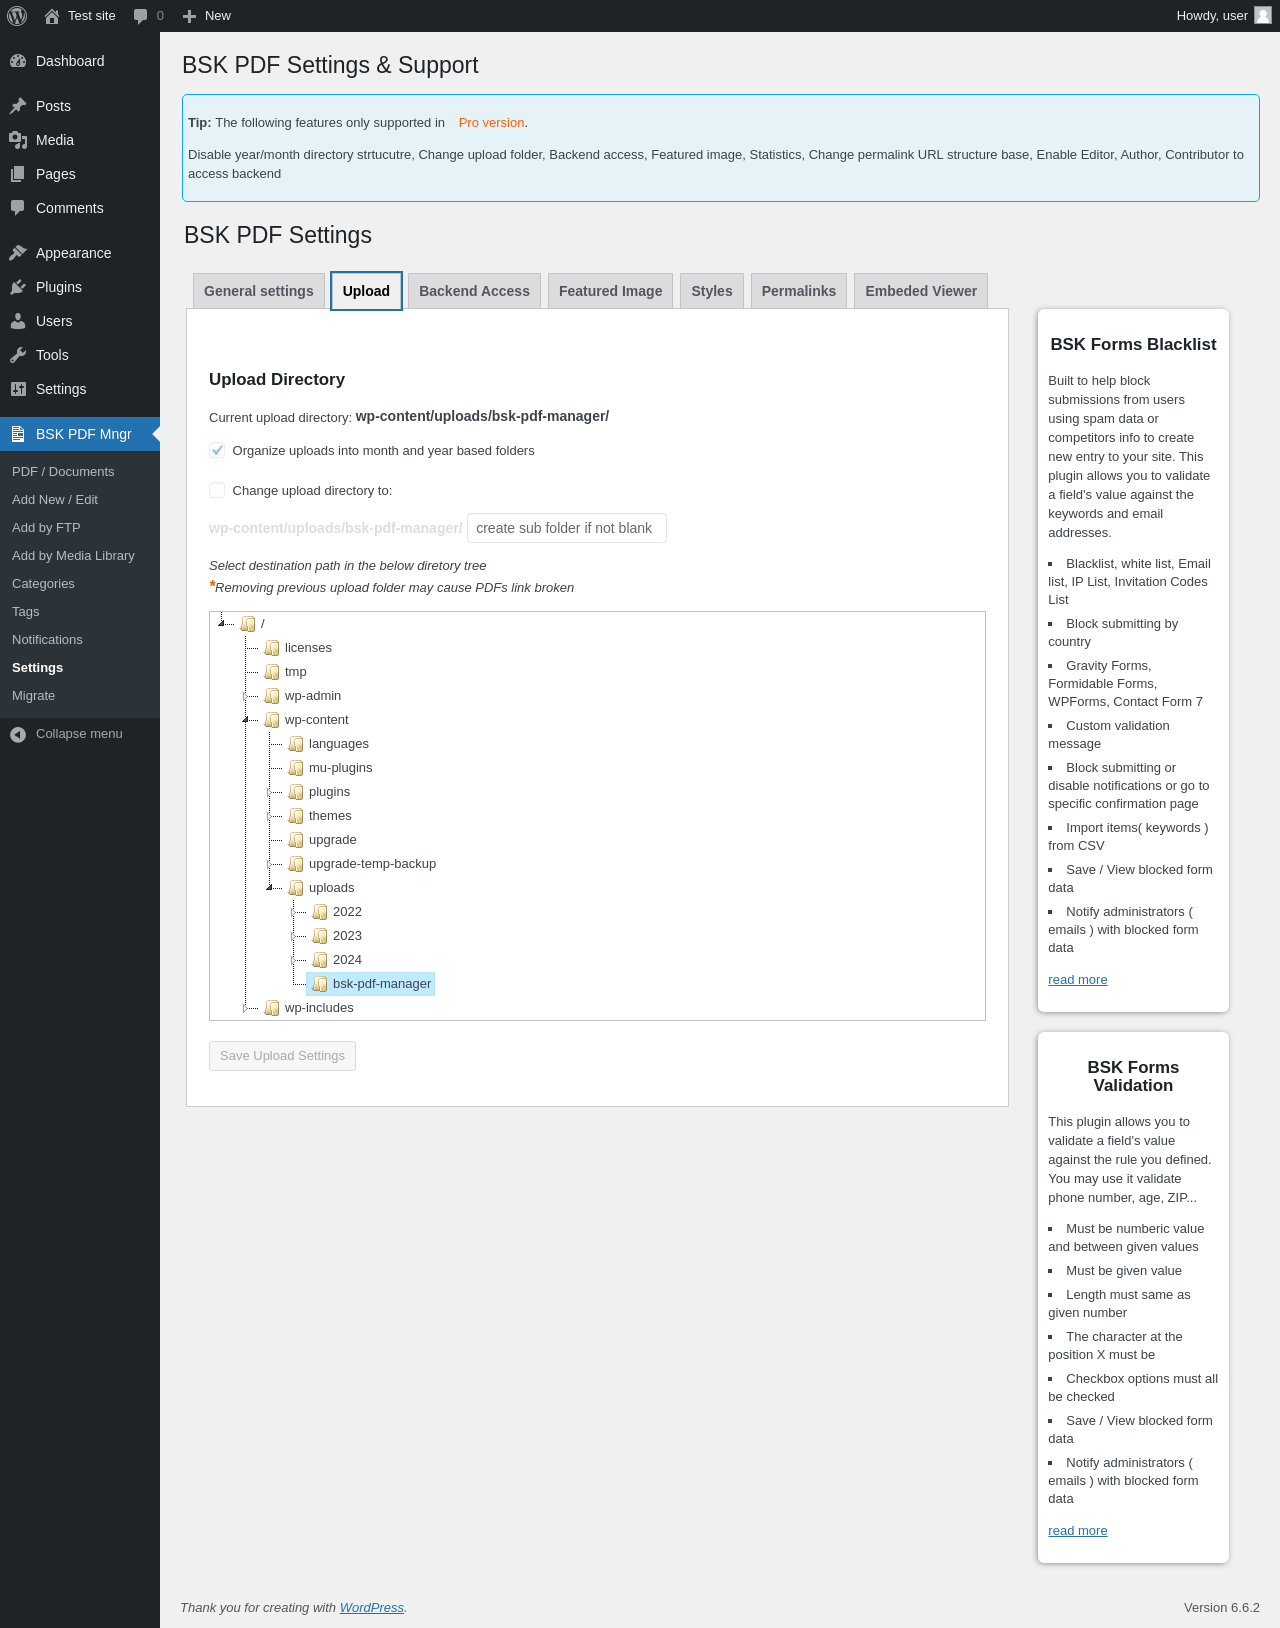
Task: Click the plus icon next to New
Action: [x=189, y=16]
